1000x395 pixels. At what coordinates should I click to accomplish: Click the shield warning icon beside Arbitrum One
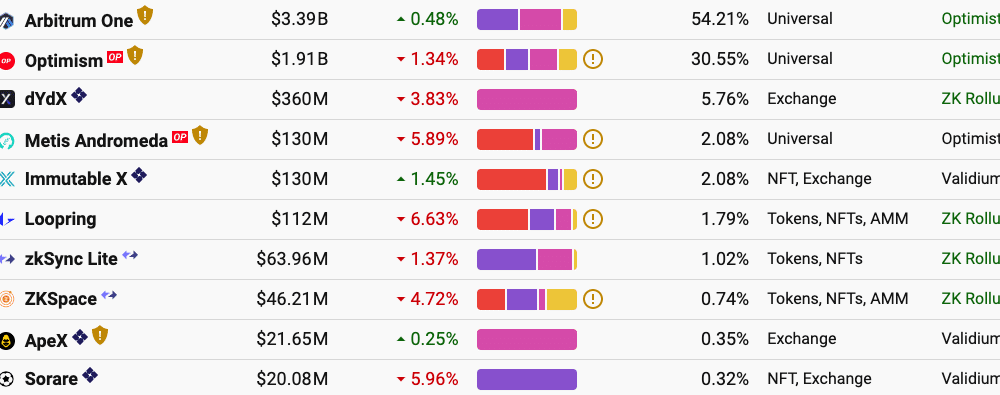click(145, 15)
